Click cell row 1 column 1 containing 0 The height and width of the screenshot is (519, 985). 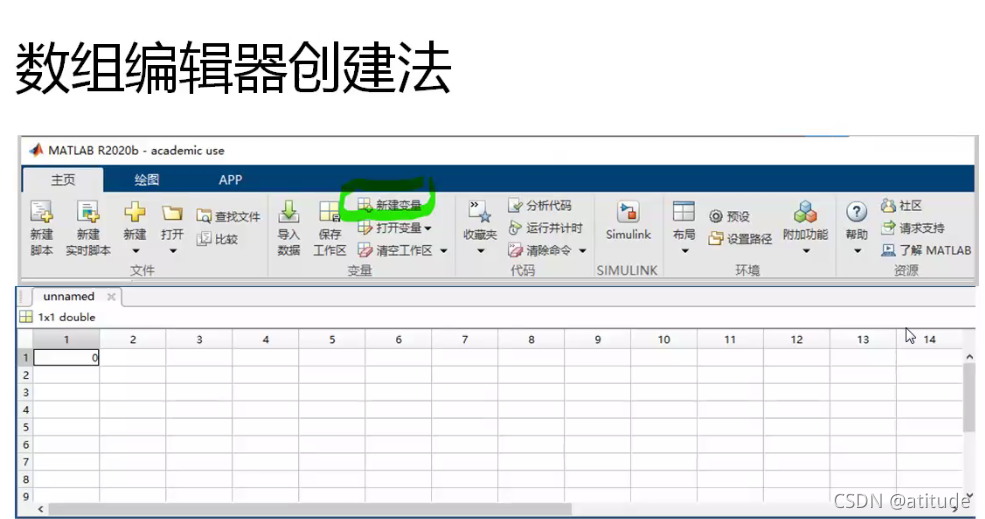(x=66, y=358)
